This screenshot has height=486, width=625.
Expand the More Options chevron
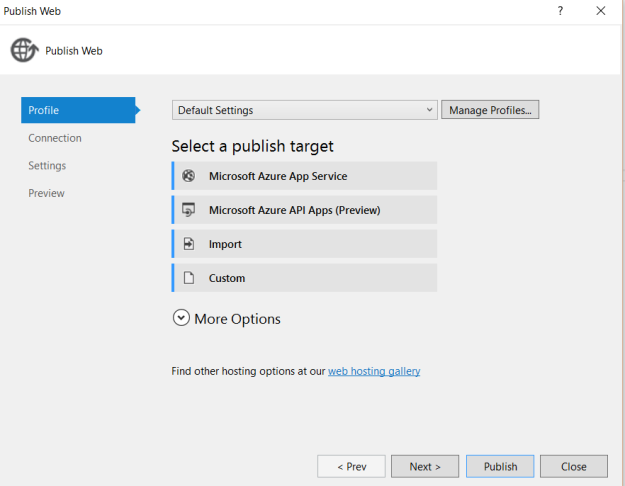[181, 318]
